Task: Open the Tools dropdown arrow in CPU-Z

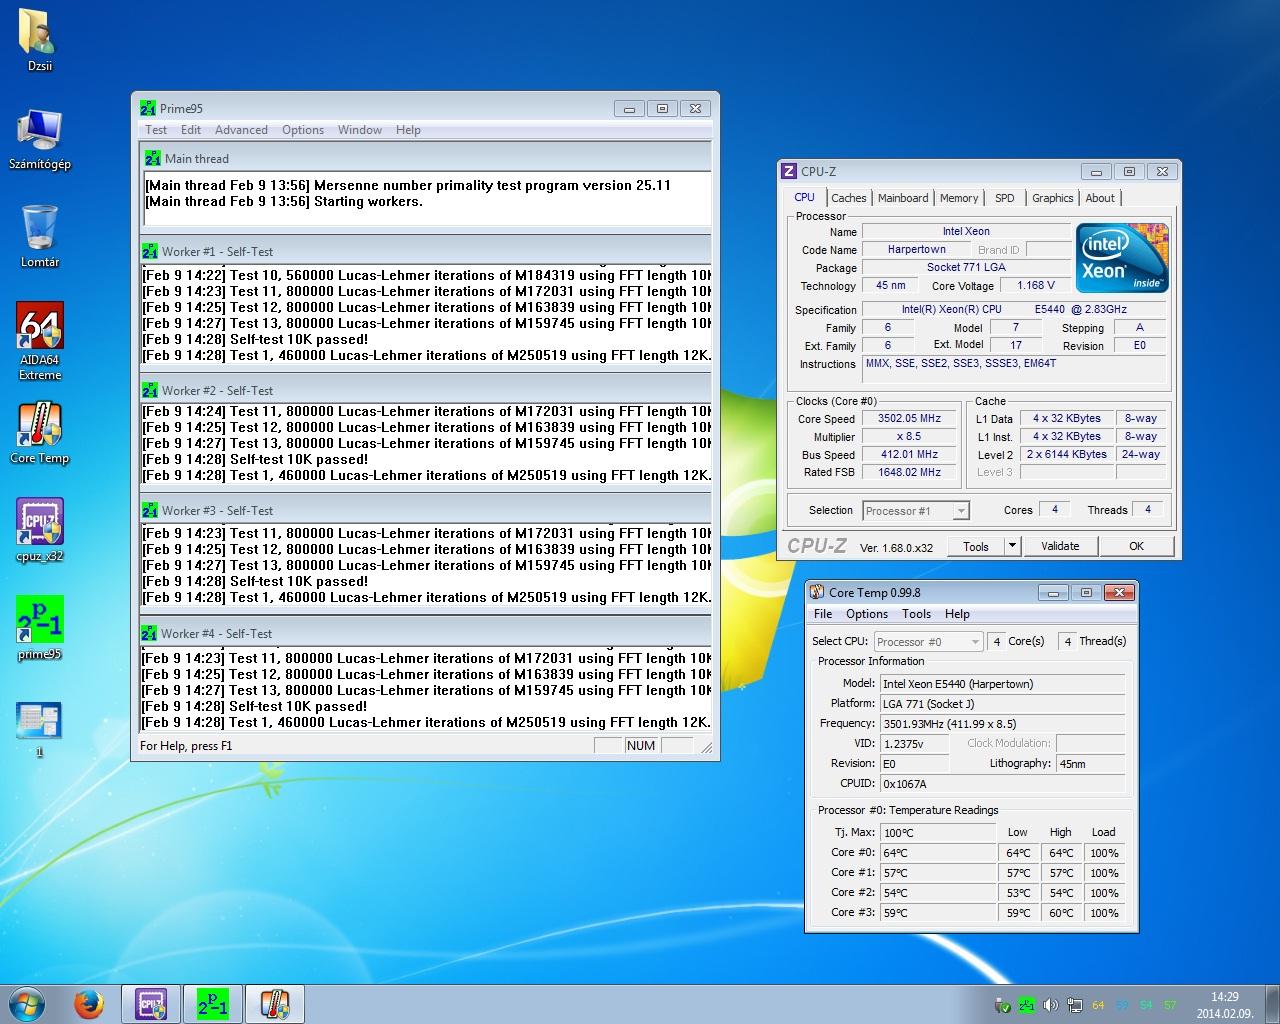Action: [x=1012, y=546]
